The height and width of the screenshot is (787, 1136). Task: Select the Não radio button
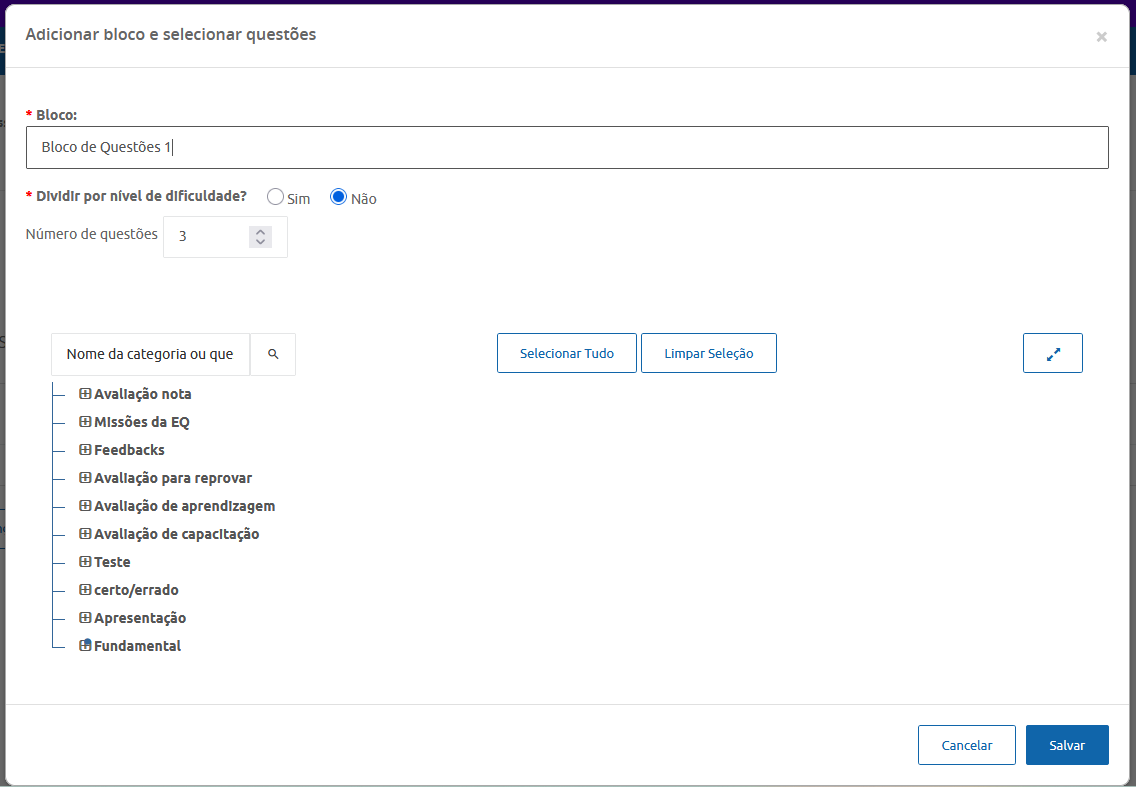point(338,197)
